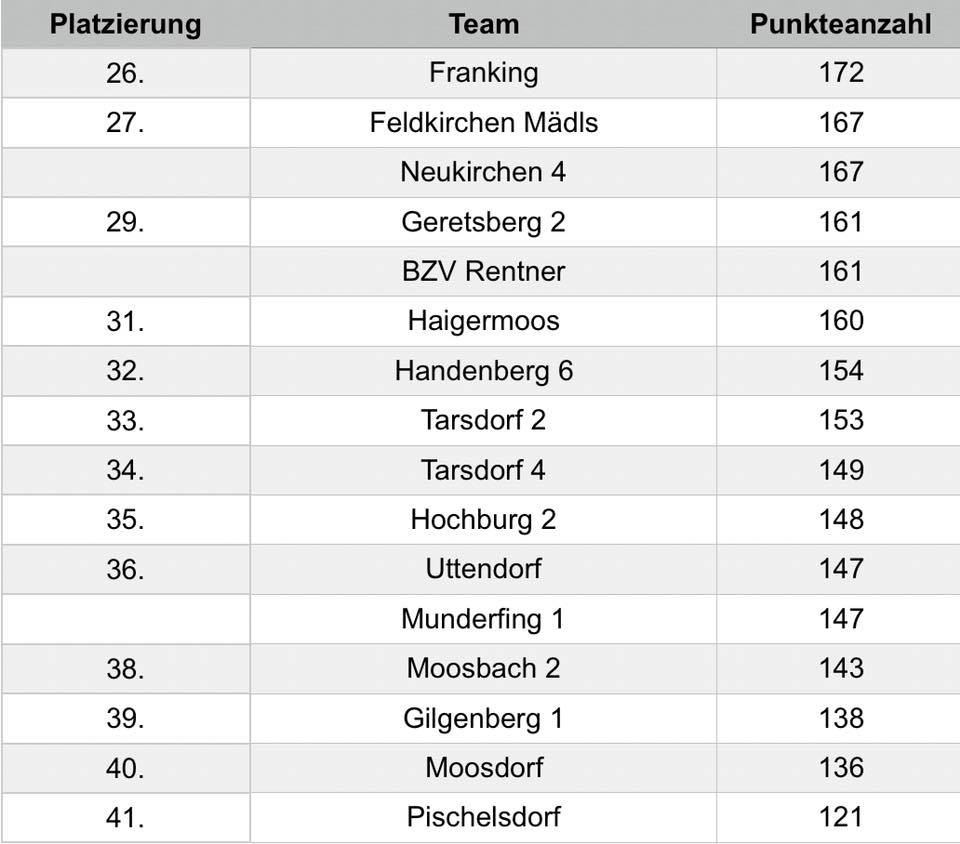
Task: Click the Moosbach 2 team cell
Action: (484, 668)
